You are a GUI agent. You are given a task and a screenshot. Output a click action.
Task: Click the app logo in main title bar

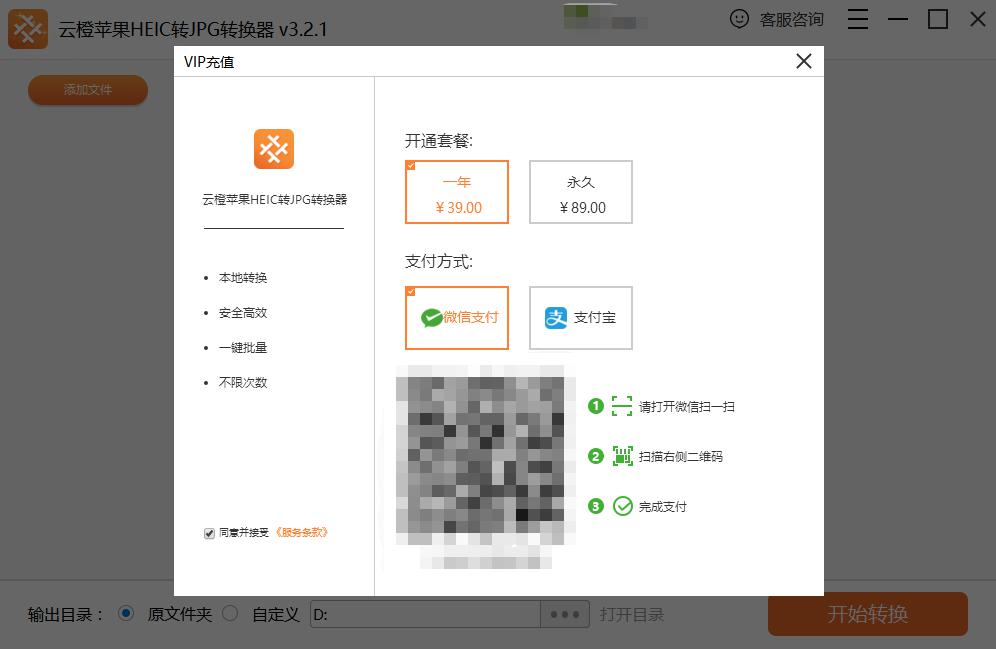[x=28, y=29]
